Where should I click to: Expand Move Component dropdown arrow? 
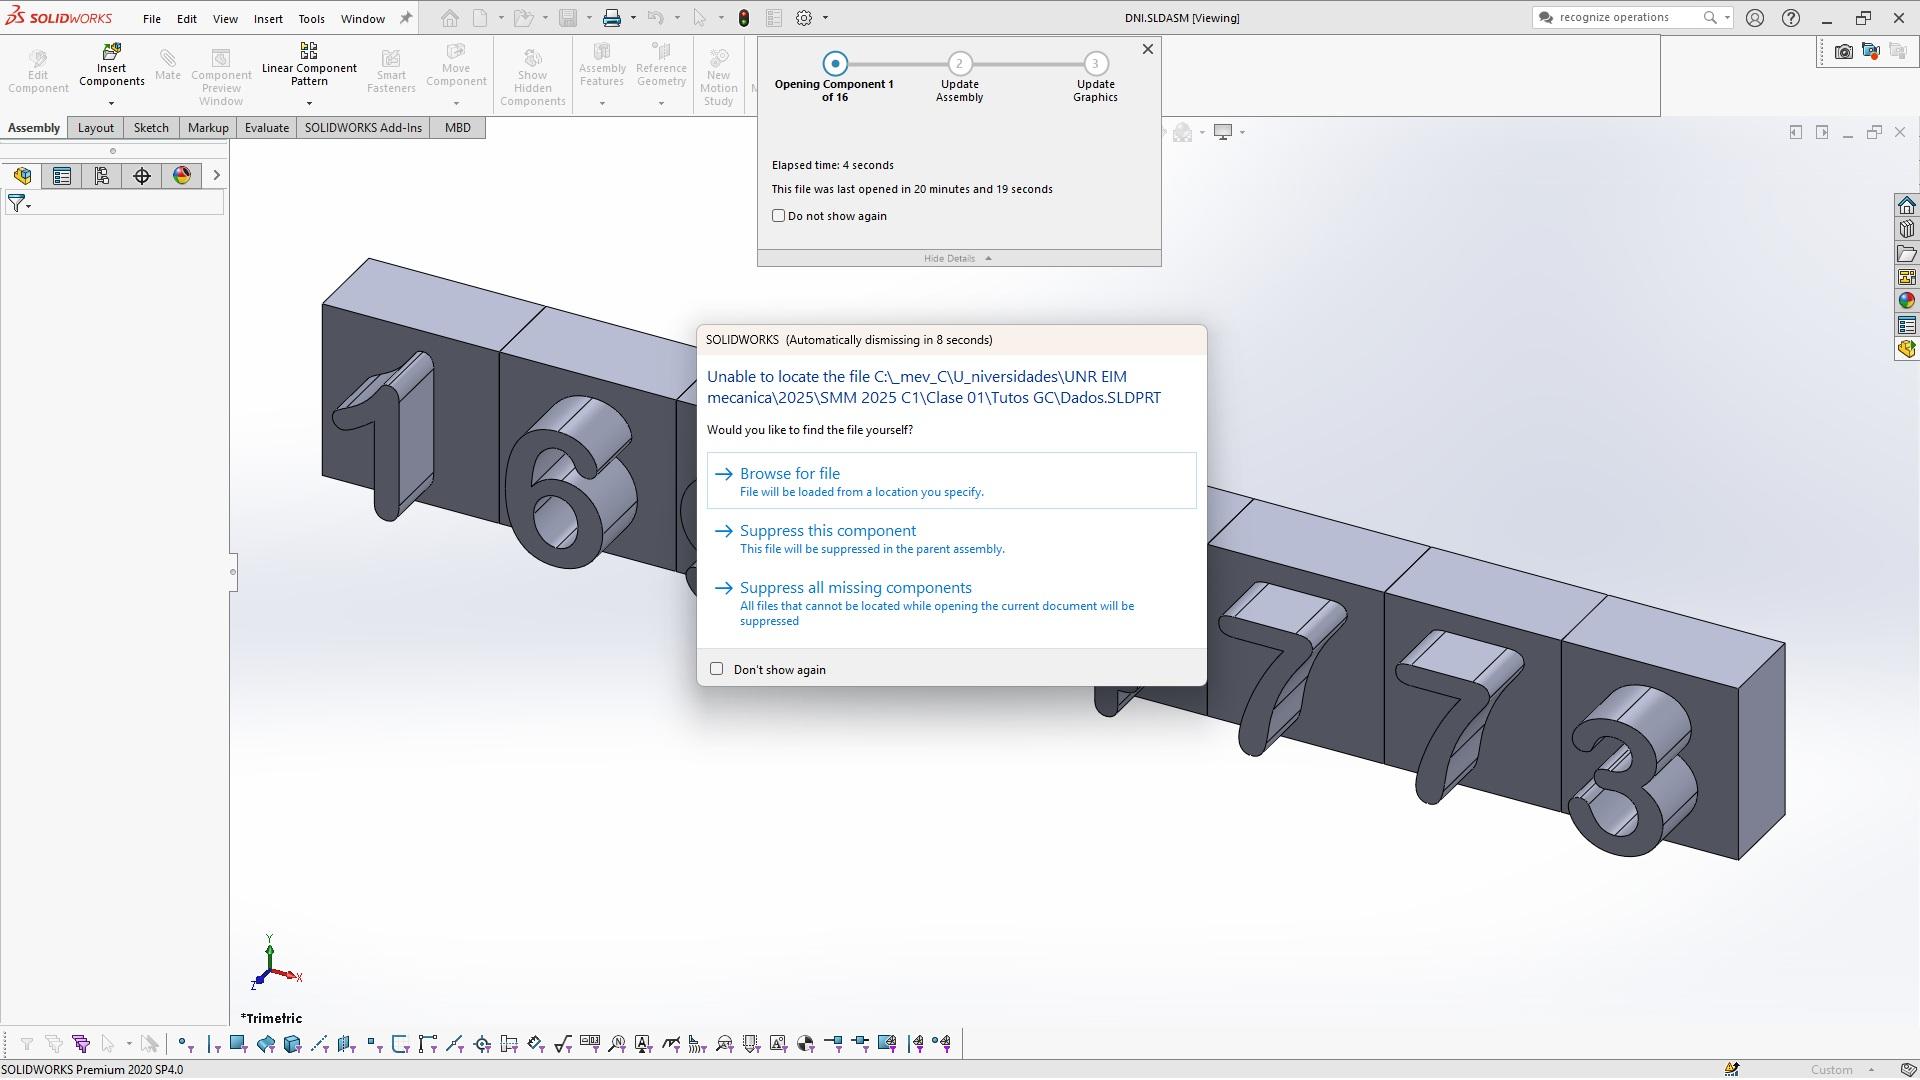pos(456,103)
